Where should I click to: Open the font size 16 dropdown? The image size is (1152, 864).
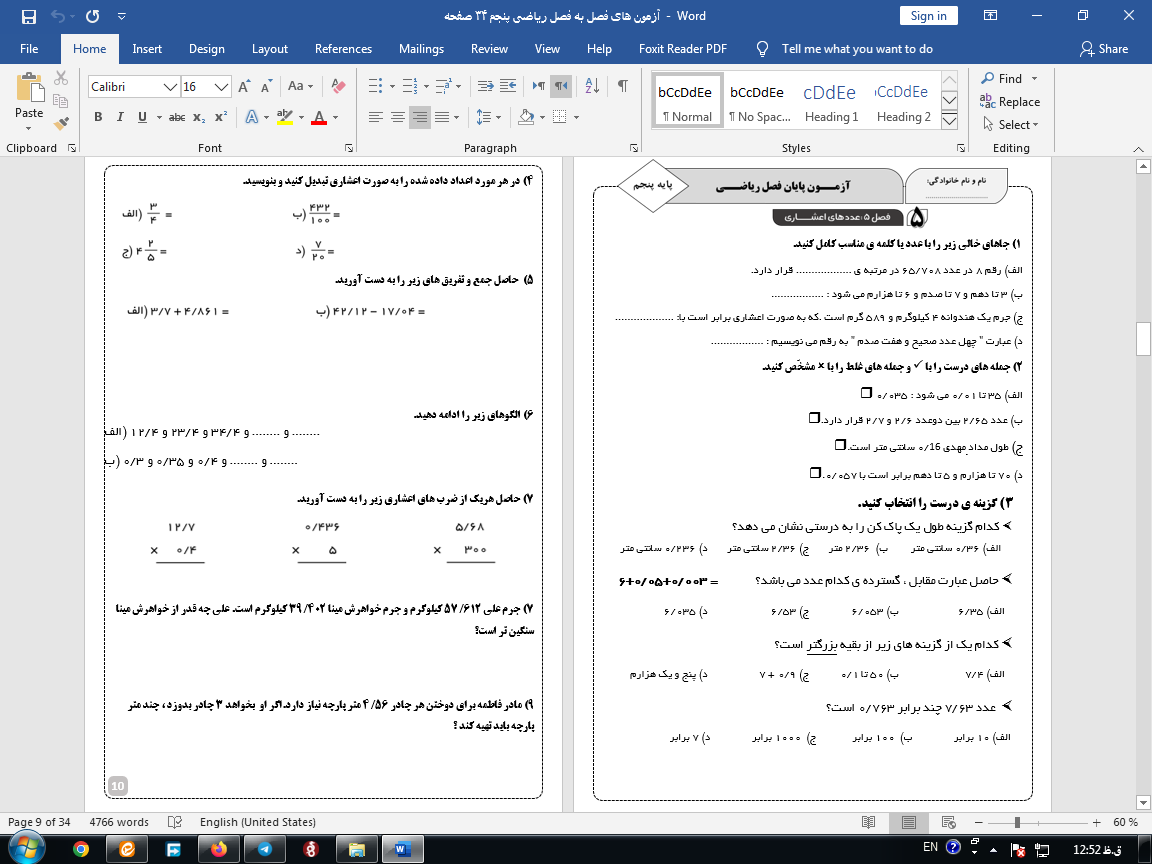(222, 87)
